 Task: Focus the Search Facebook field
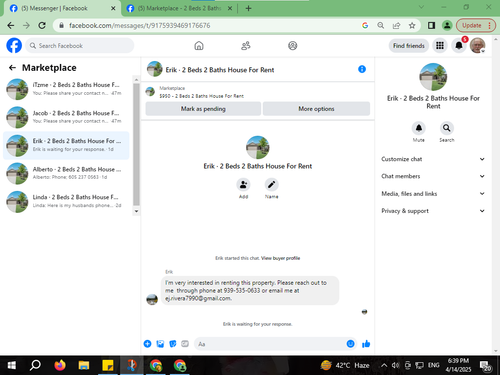click(80, 46)
